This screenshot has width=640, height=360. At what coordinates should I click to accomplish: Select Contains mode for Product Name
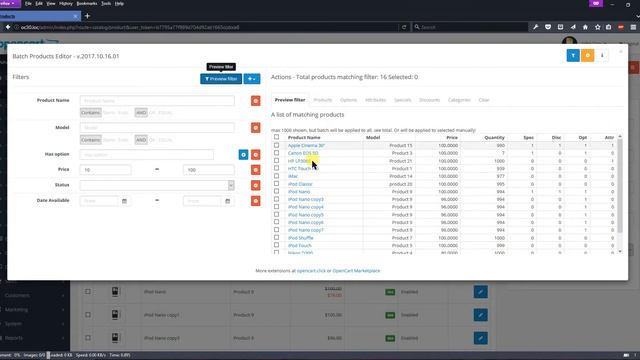[91, 113]
